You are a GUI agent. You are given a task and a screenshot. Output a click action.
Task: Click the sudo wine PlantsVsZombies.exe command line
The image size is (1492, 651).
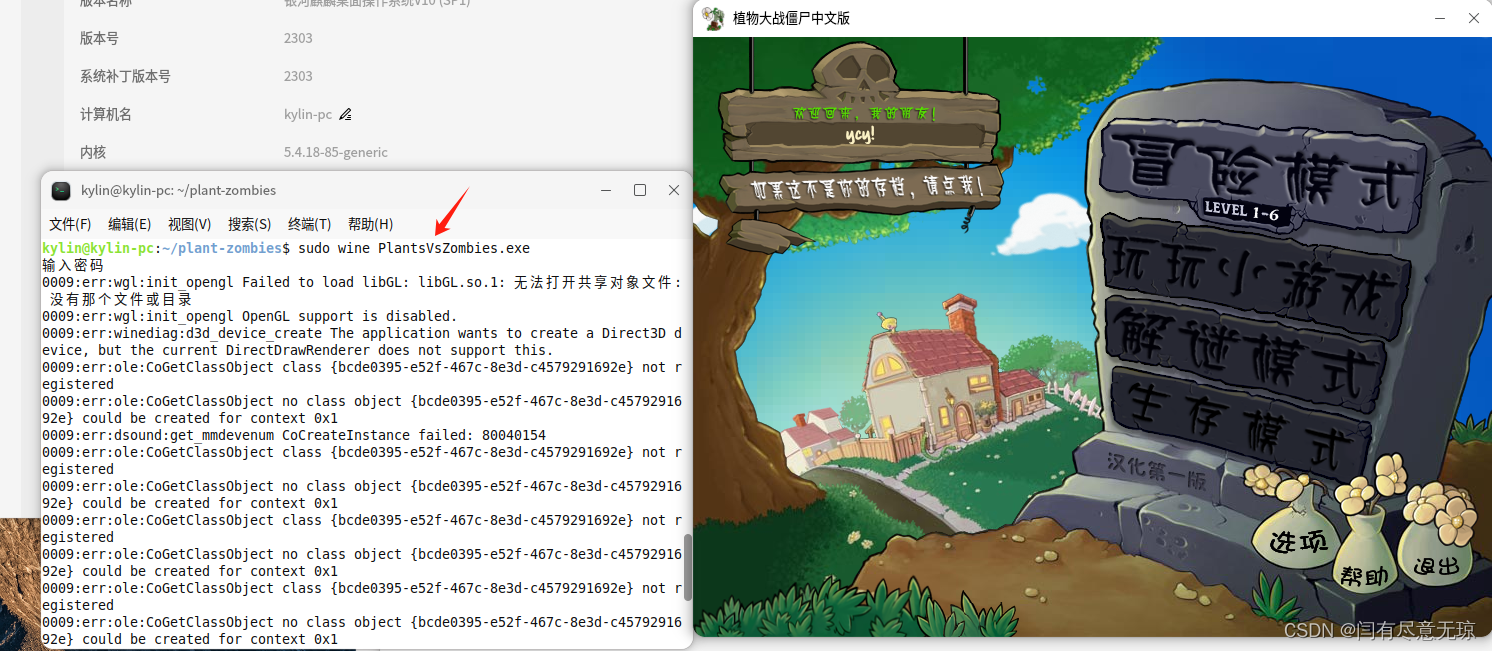(414, 248)
